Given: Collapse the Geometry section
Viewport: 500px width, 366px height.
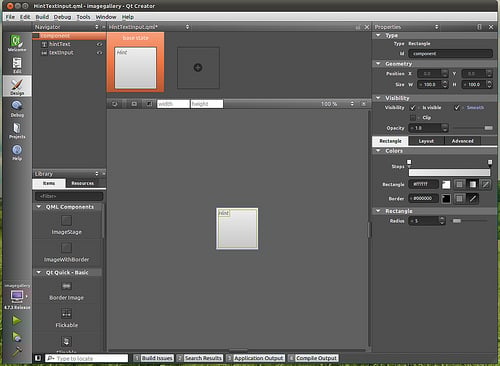Looking at the screenshot, I should click(x=378, y=63).
